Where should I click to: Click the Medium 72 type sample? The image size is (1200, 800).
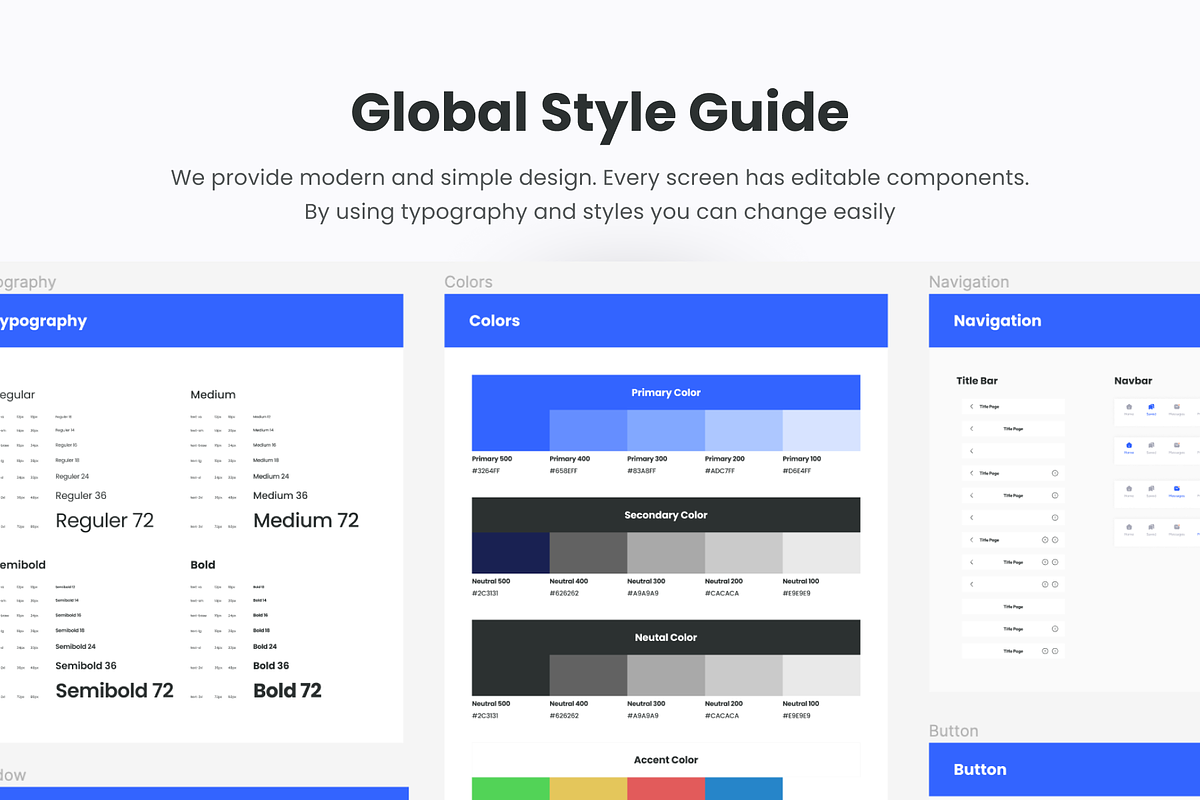click(306, 520)
